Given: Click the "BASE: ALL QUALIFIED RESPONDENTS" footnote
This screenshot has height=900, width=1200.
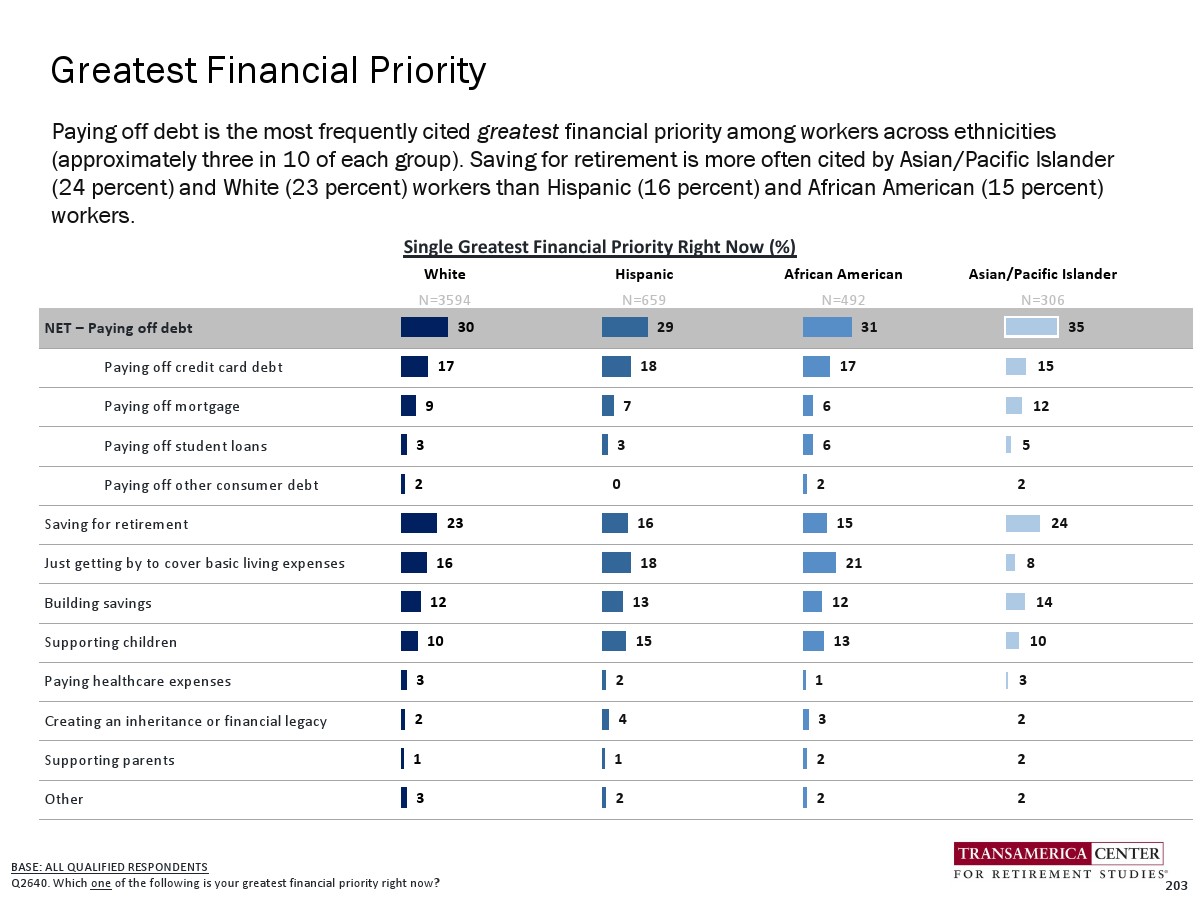Looking at the screenshot, I should [109, 866].
